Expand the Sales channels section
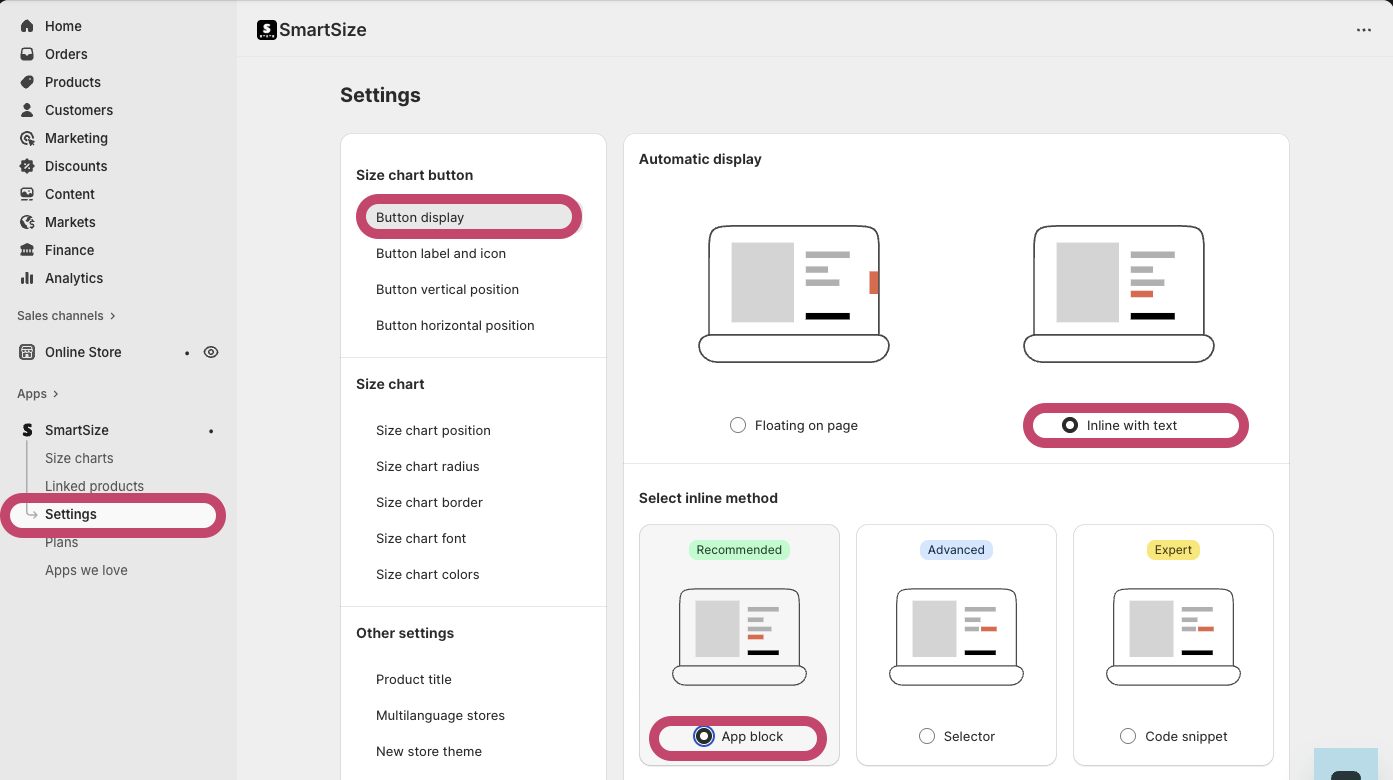1393x780 pixels. click(x=112, y=316)
